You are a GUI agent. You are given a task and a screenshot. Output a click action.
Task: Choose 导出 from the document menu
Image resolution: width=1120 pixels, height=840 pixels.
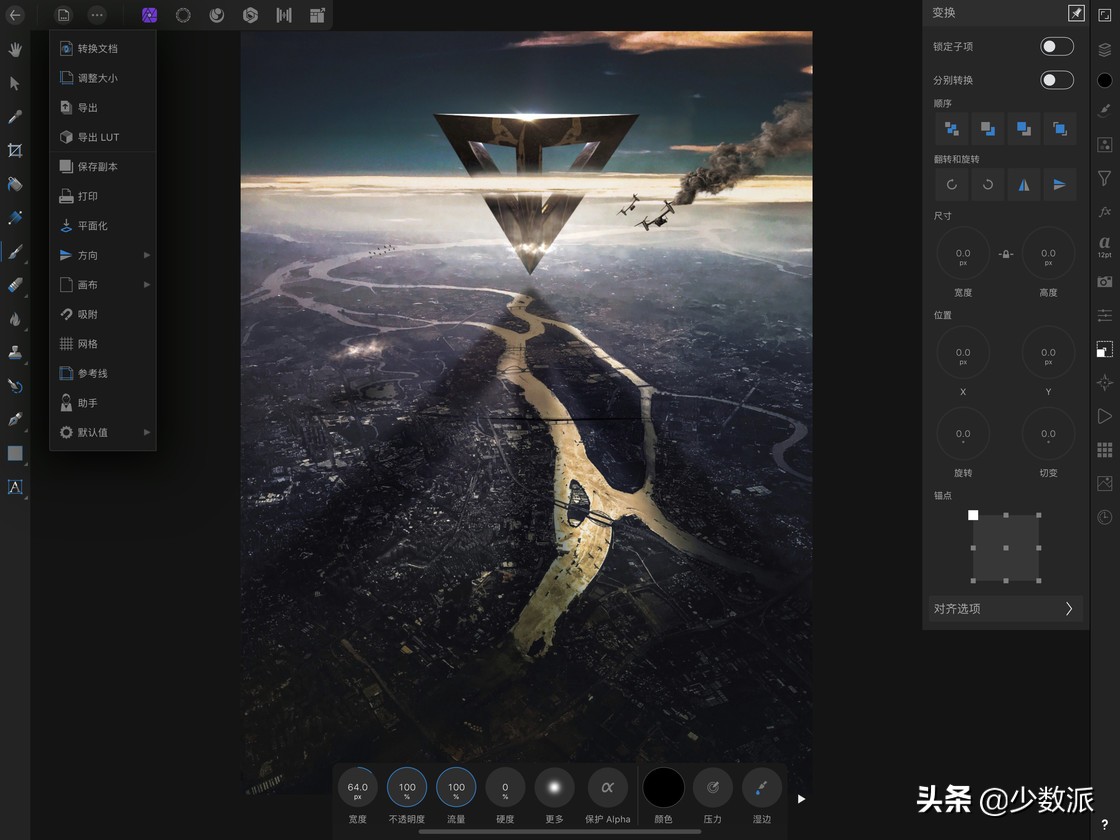88,108
